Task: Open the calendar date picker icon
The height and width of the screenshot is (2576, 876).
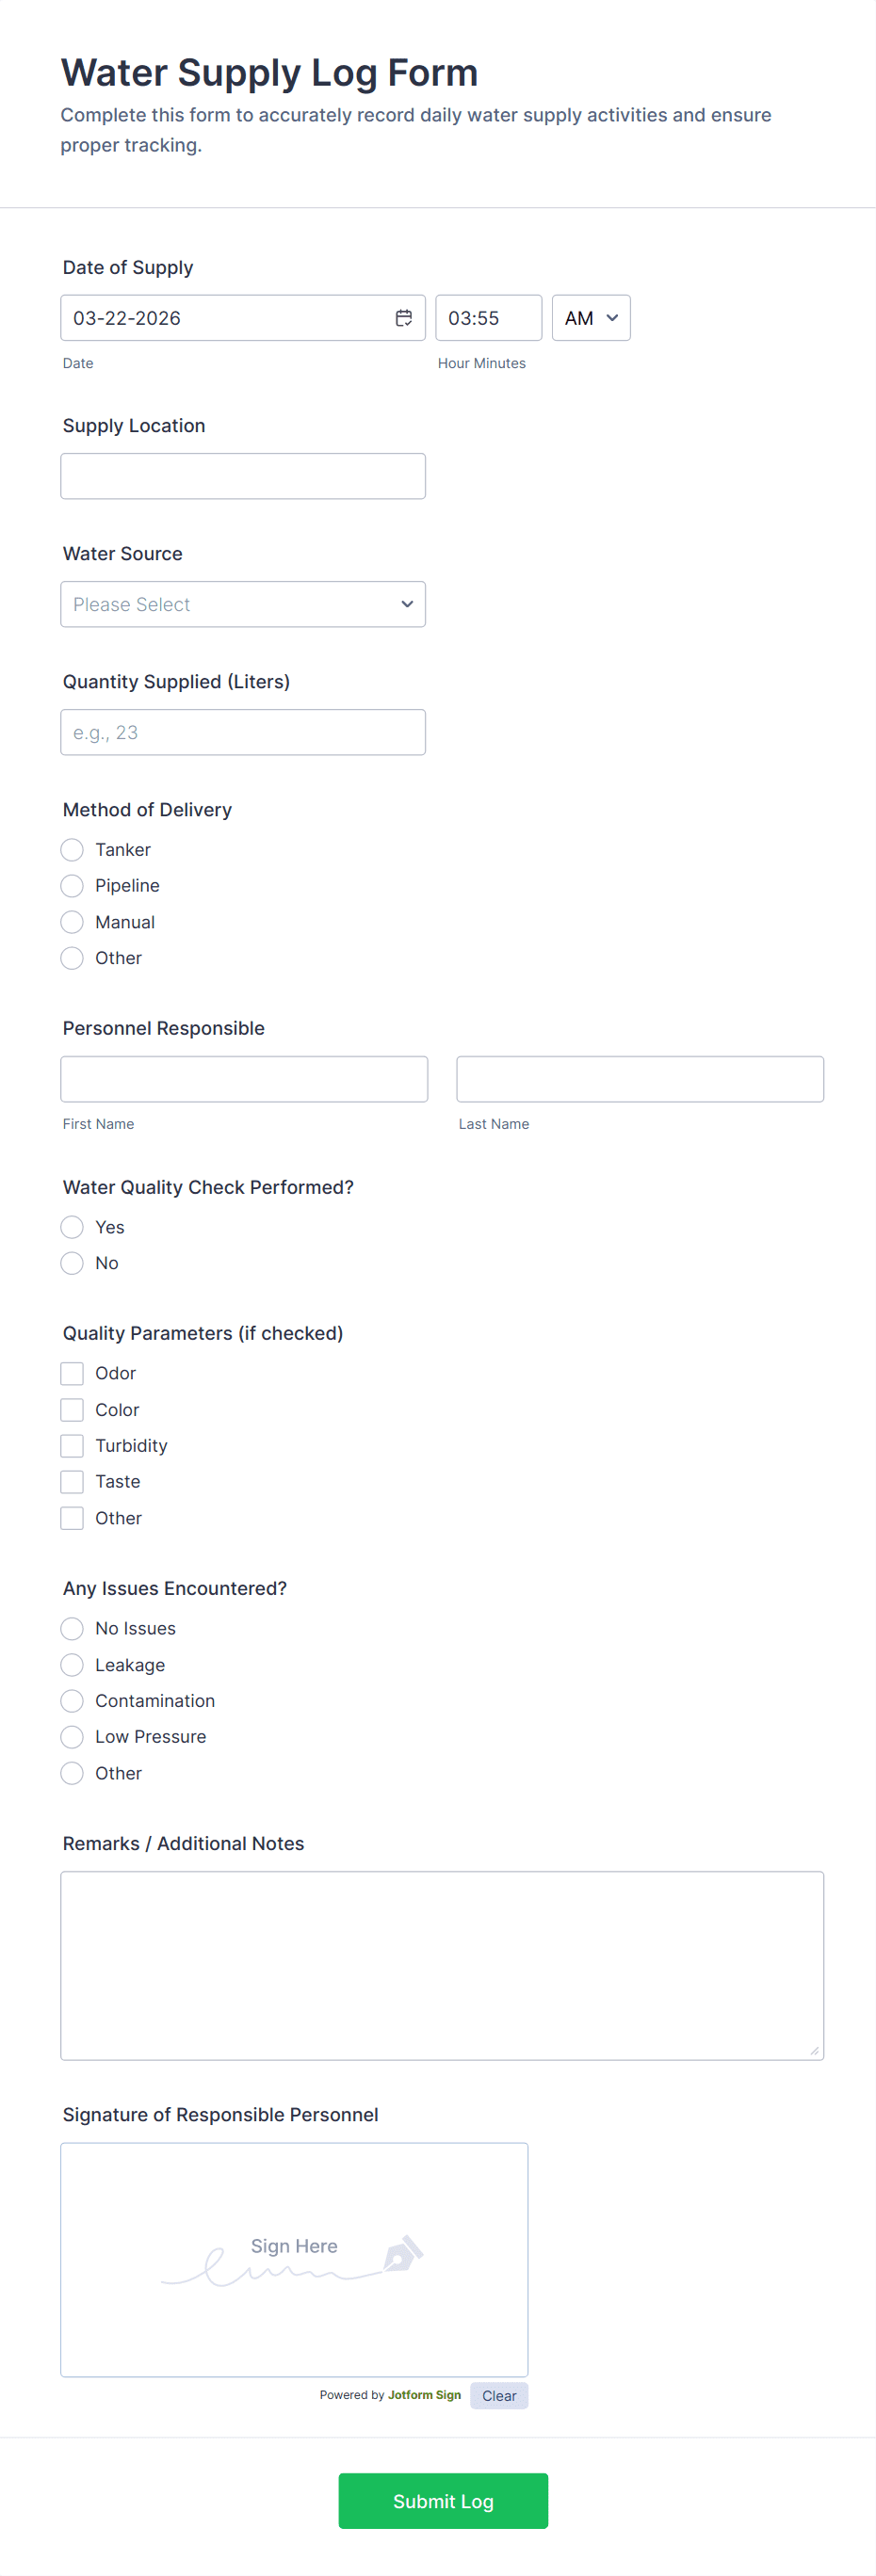Action: click(x=404, y=318)
